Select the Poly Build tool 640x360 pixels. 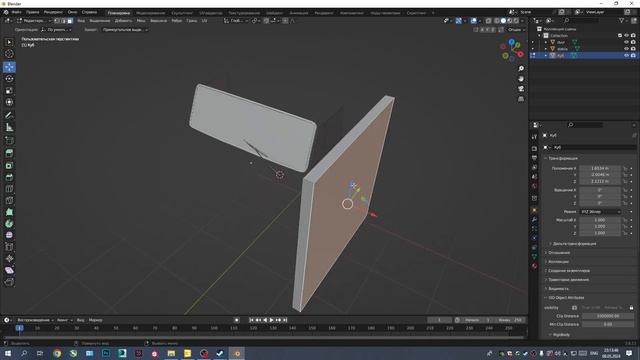9,212
